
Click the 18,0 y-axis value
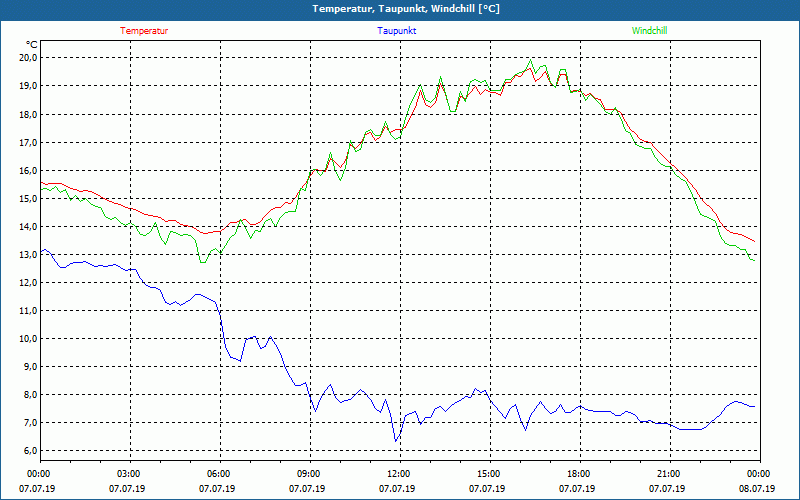coord(28,114)
